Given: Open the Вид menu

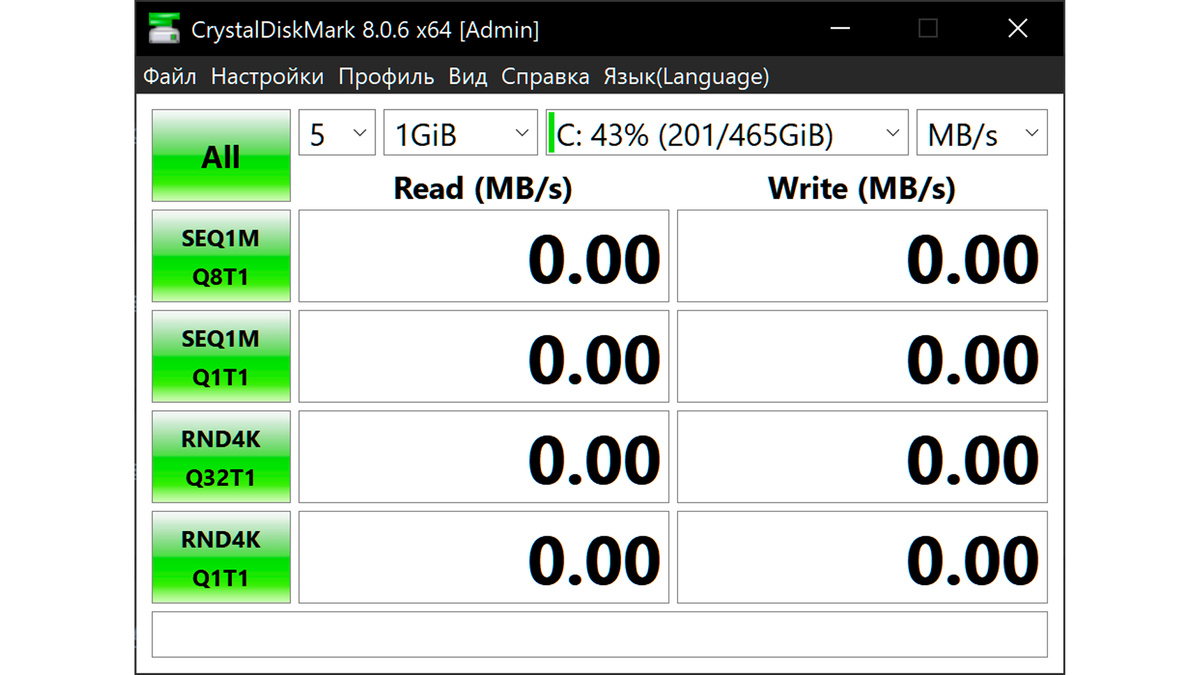Looking at the screenshot, I should 468,77.
